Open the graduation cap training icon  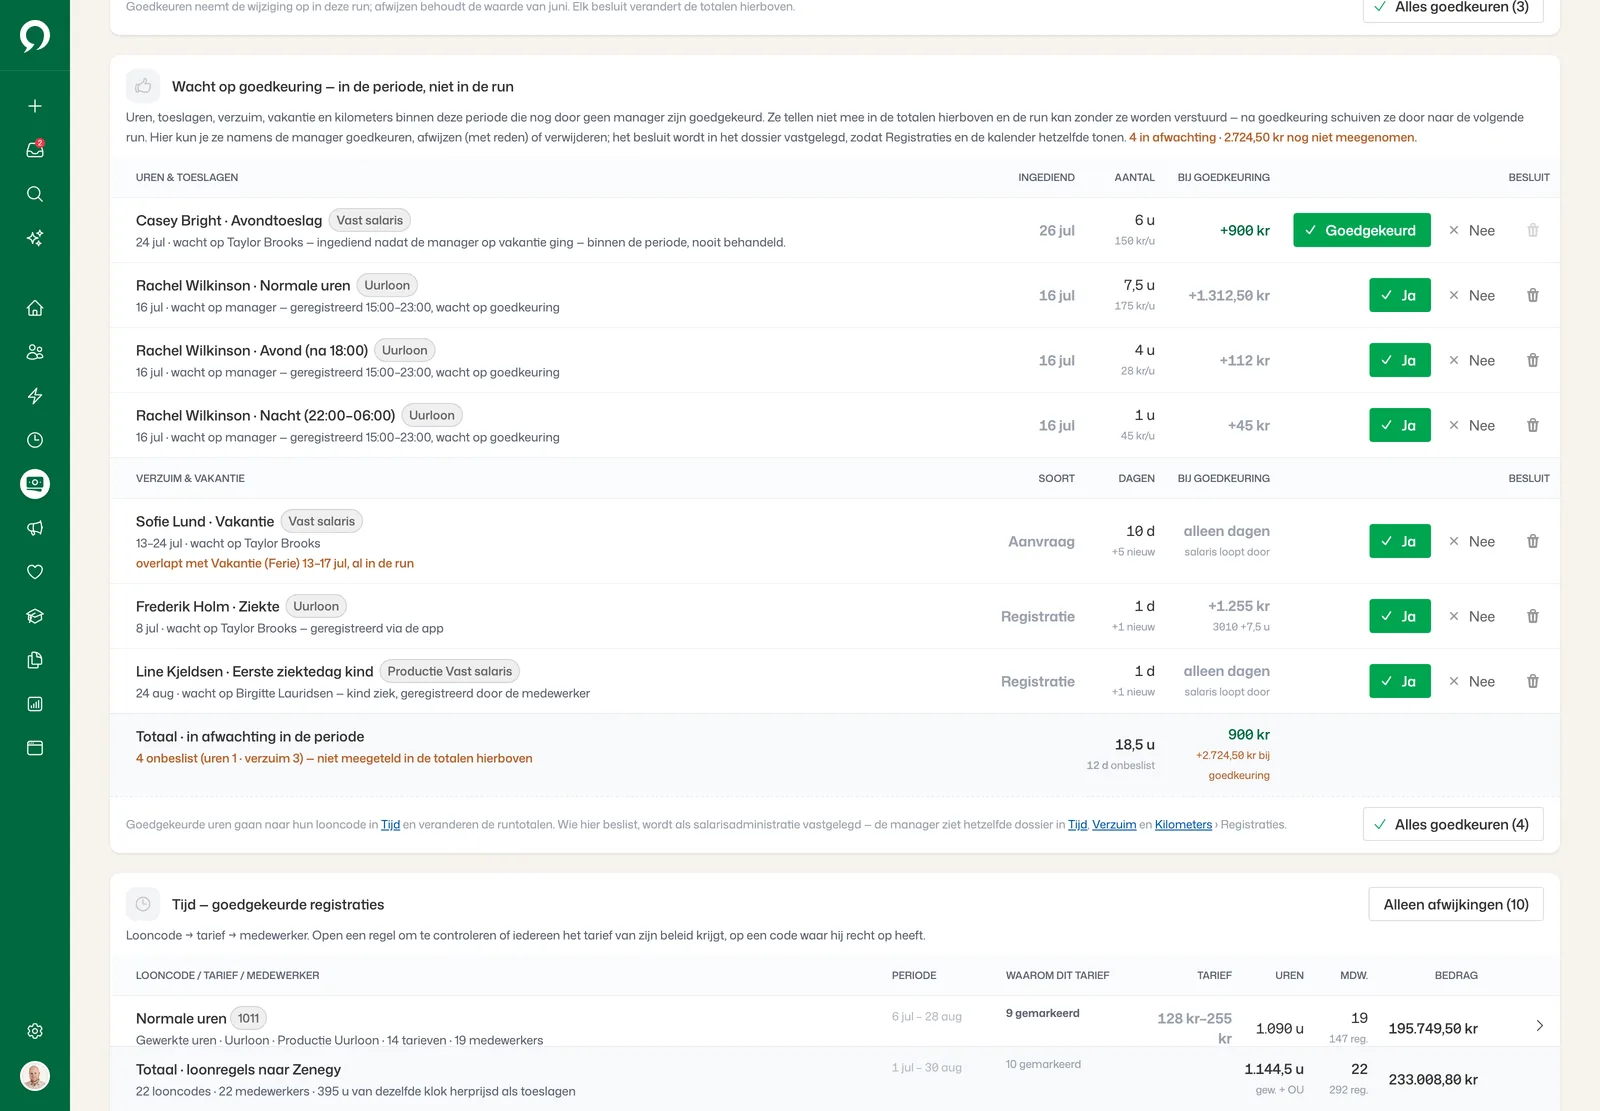click(x=35, y=616)
